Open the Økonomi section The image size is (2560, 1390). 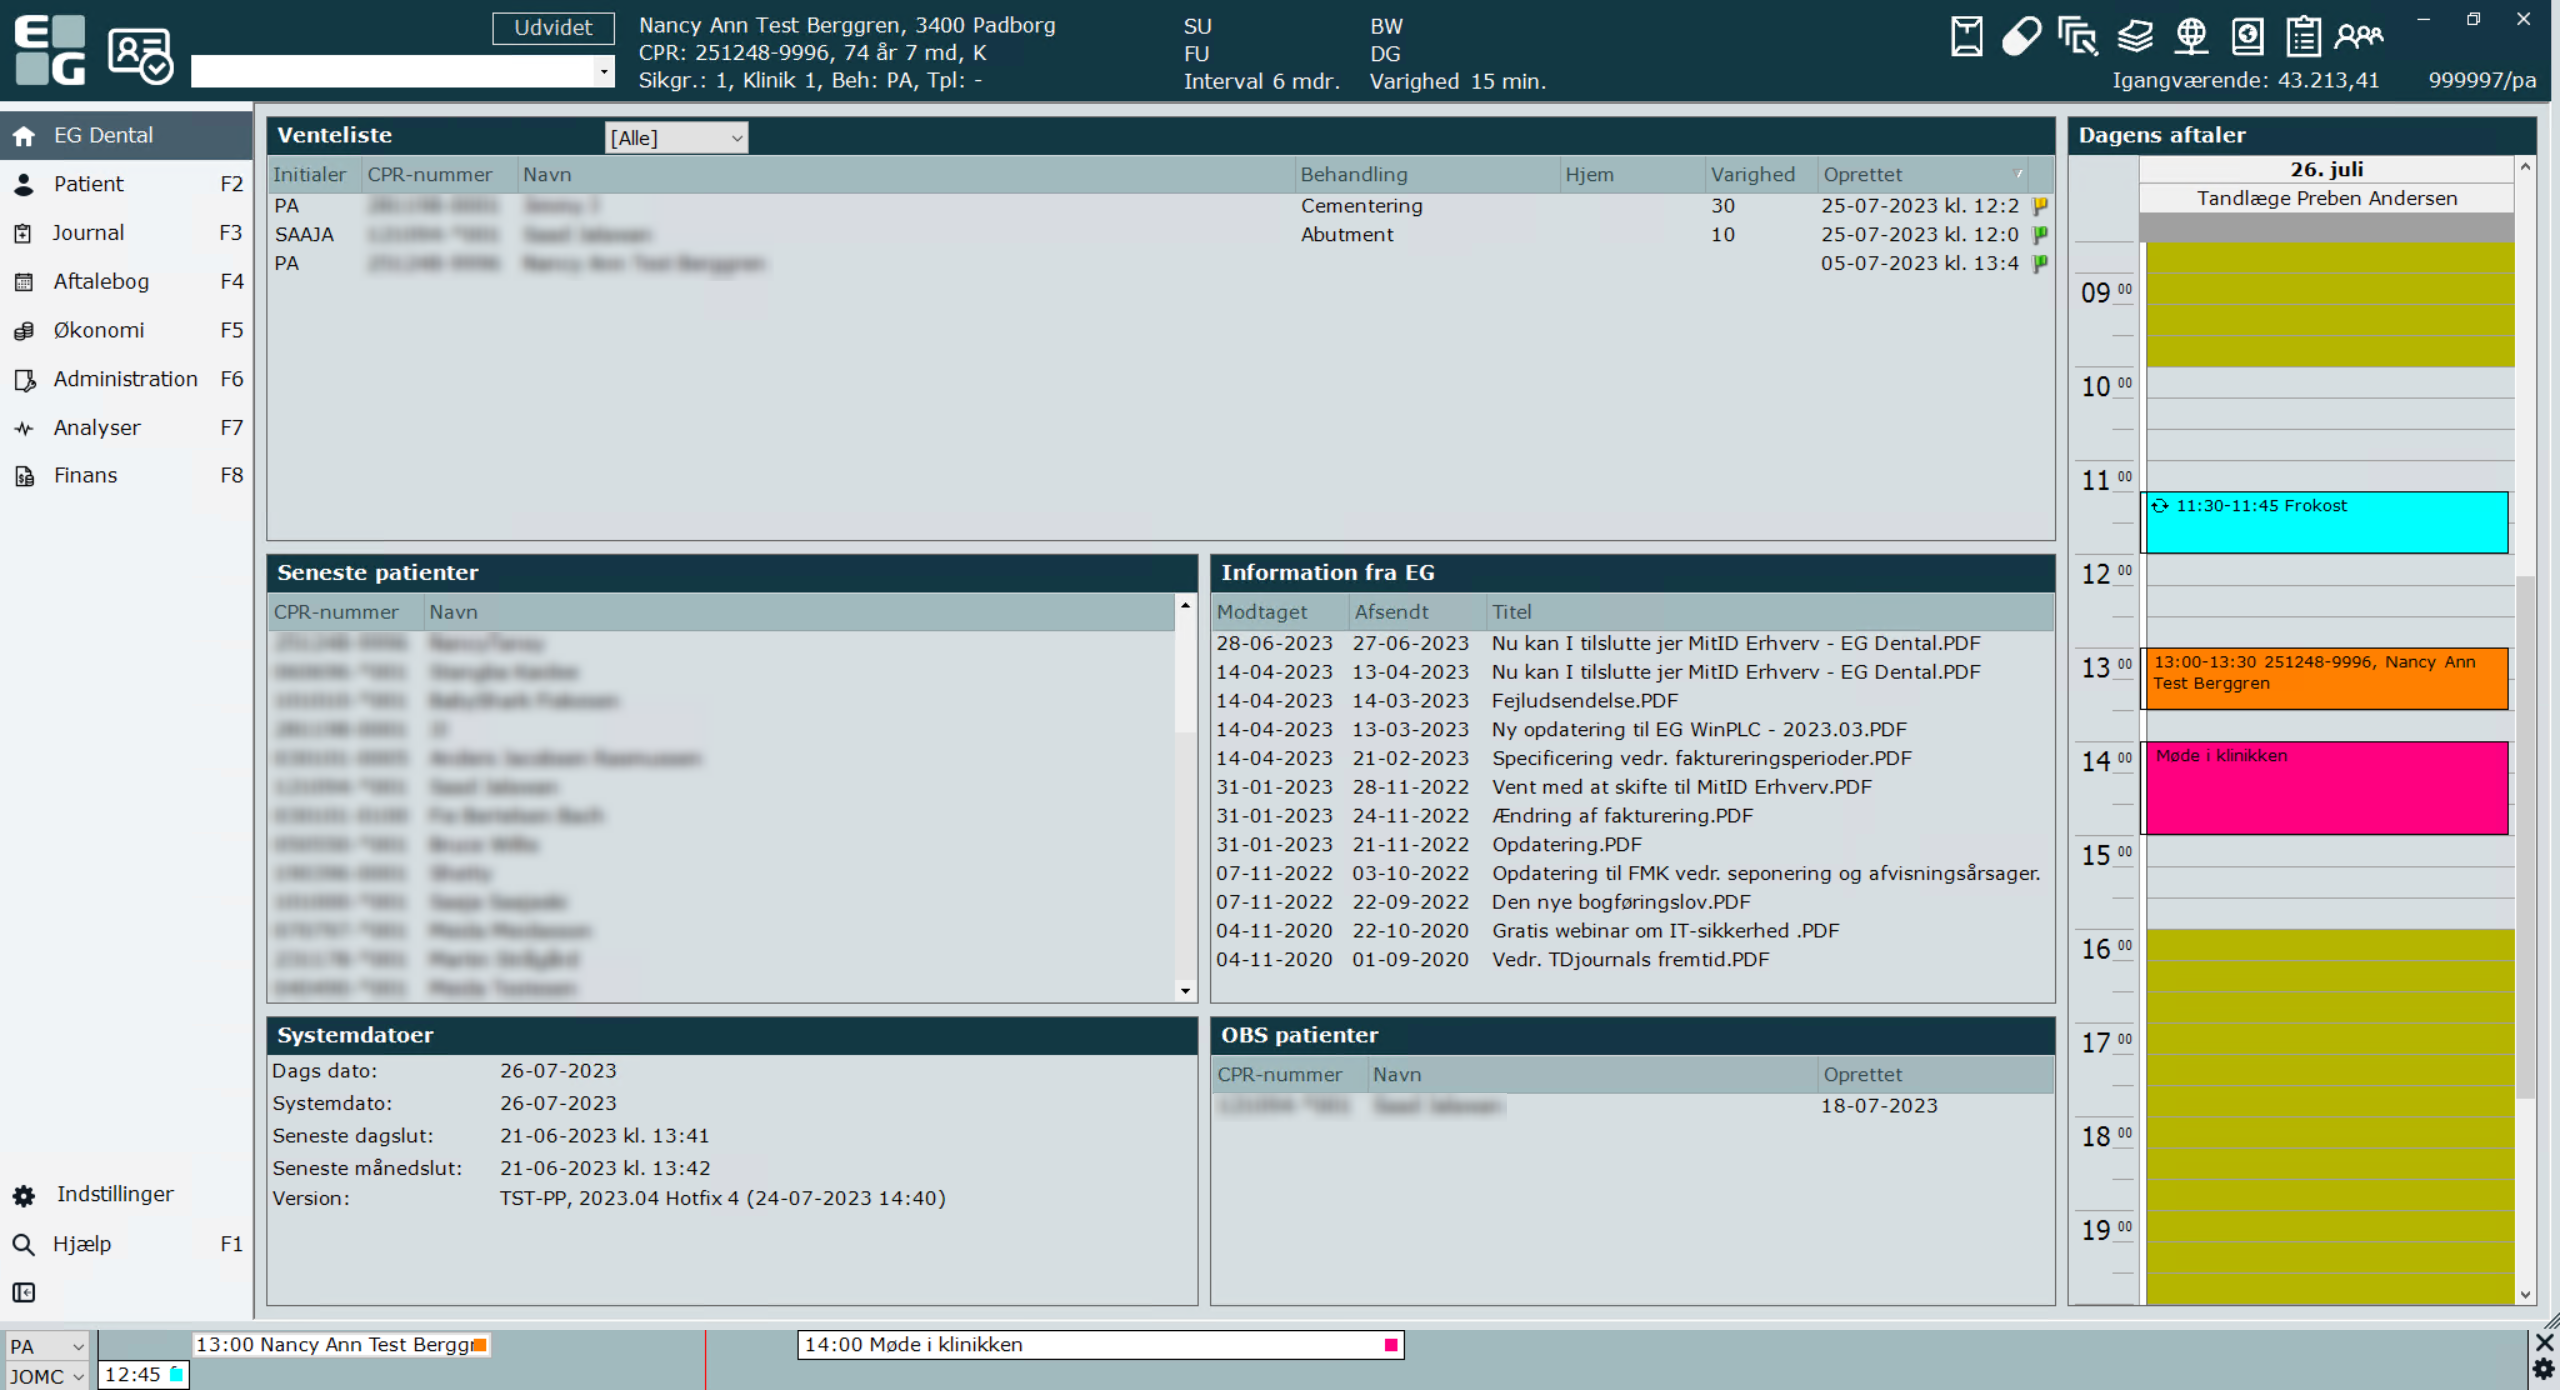point(126,330)
